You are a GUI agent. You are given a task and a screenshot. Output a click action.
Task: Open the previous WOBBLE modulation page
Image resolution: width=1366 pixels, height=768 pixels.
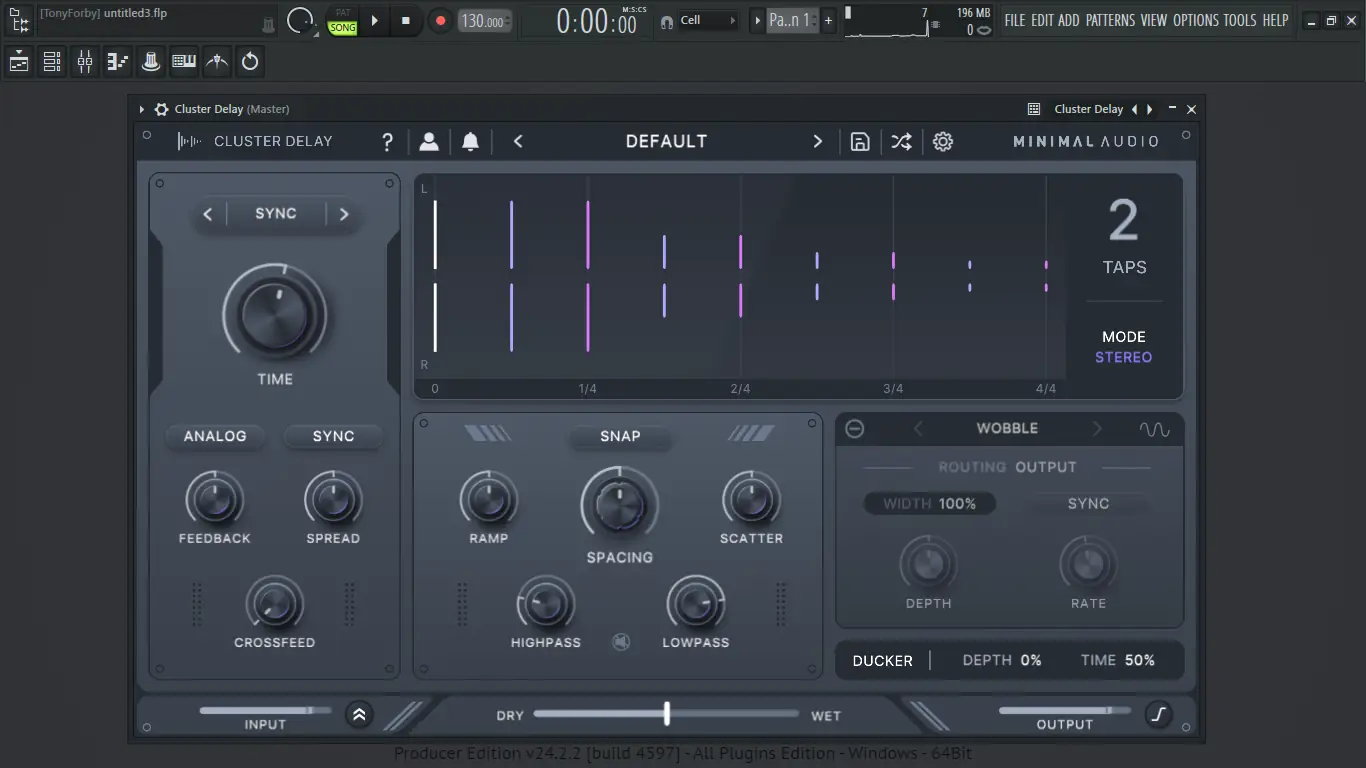919,428
